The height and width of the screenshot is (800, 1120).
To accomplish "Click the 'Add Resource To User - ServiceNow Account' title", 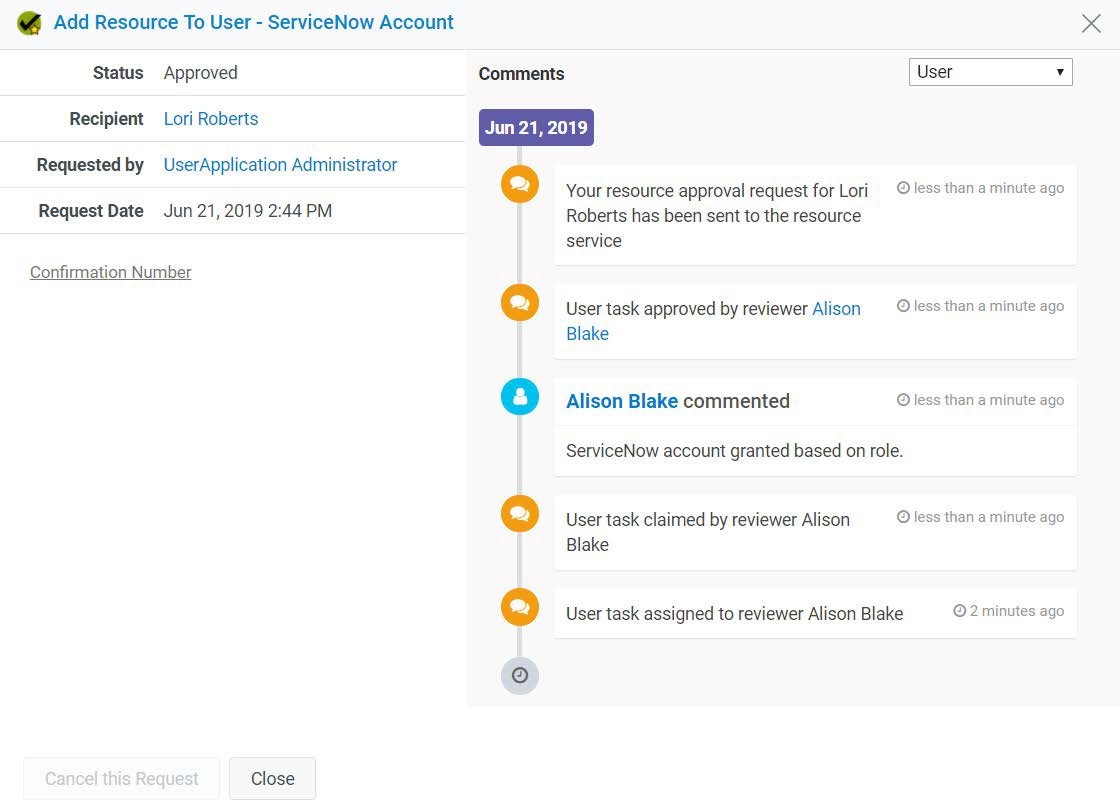I will click(254, 23).
